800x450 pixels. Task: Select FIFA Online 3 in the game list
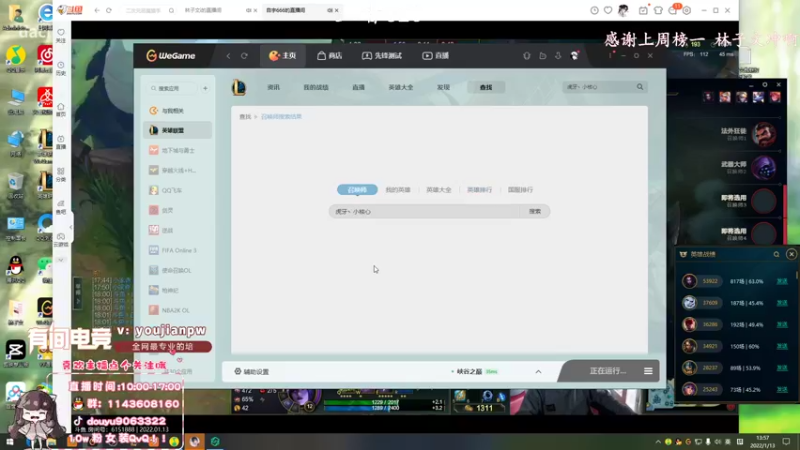tap(178, 250)
